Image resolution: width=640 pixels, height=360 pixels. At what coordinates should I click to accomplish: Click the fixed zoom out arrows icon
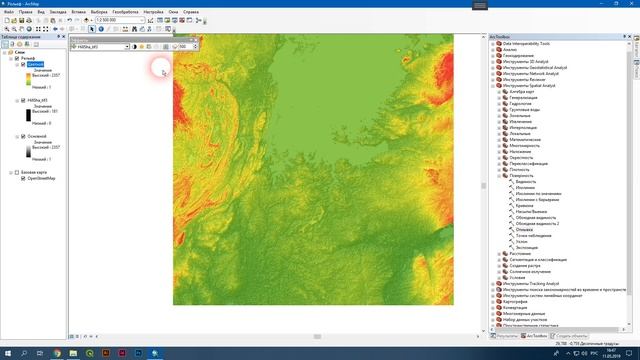(x=46, y=29)
